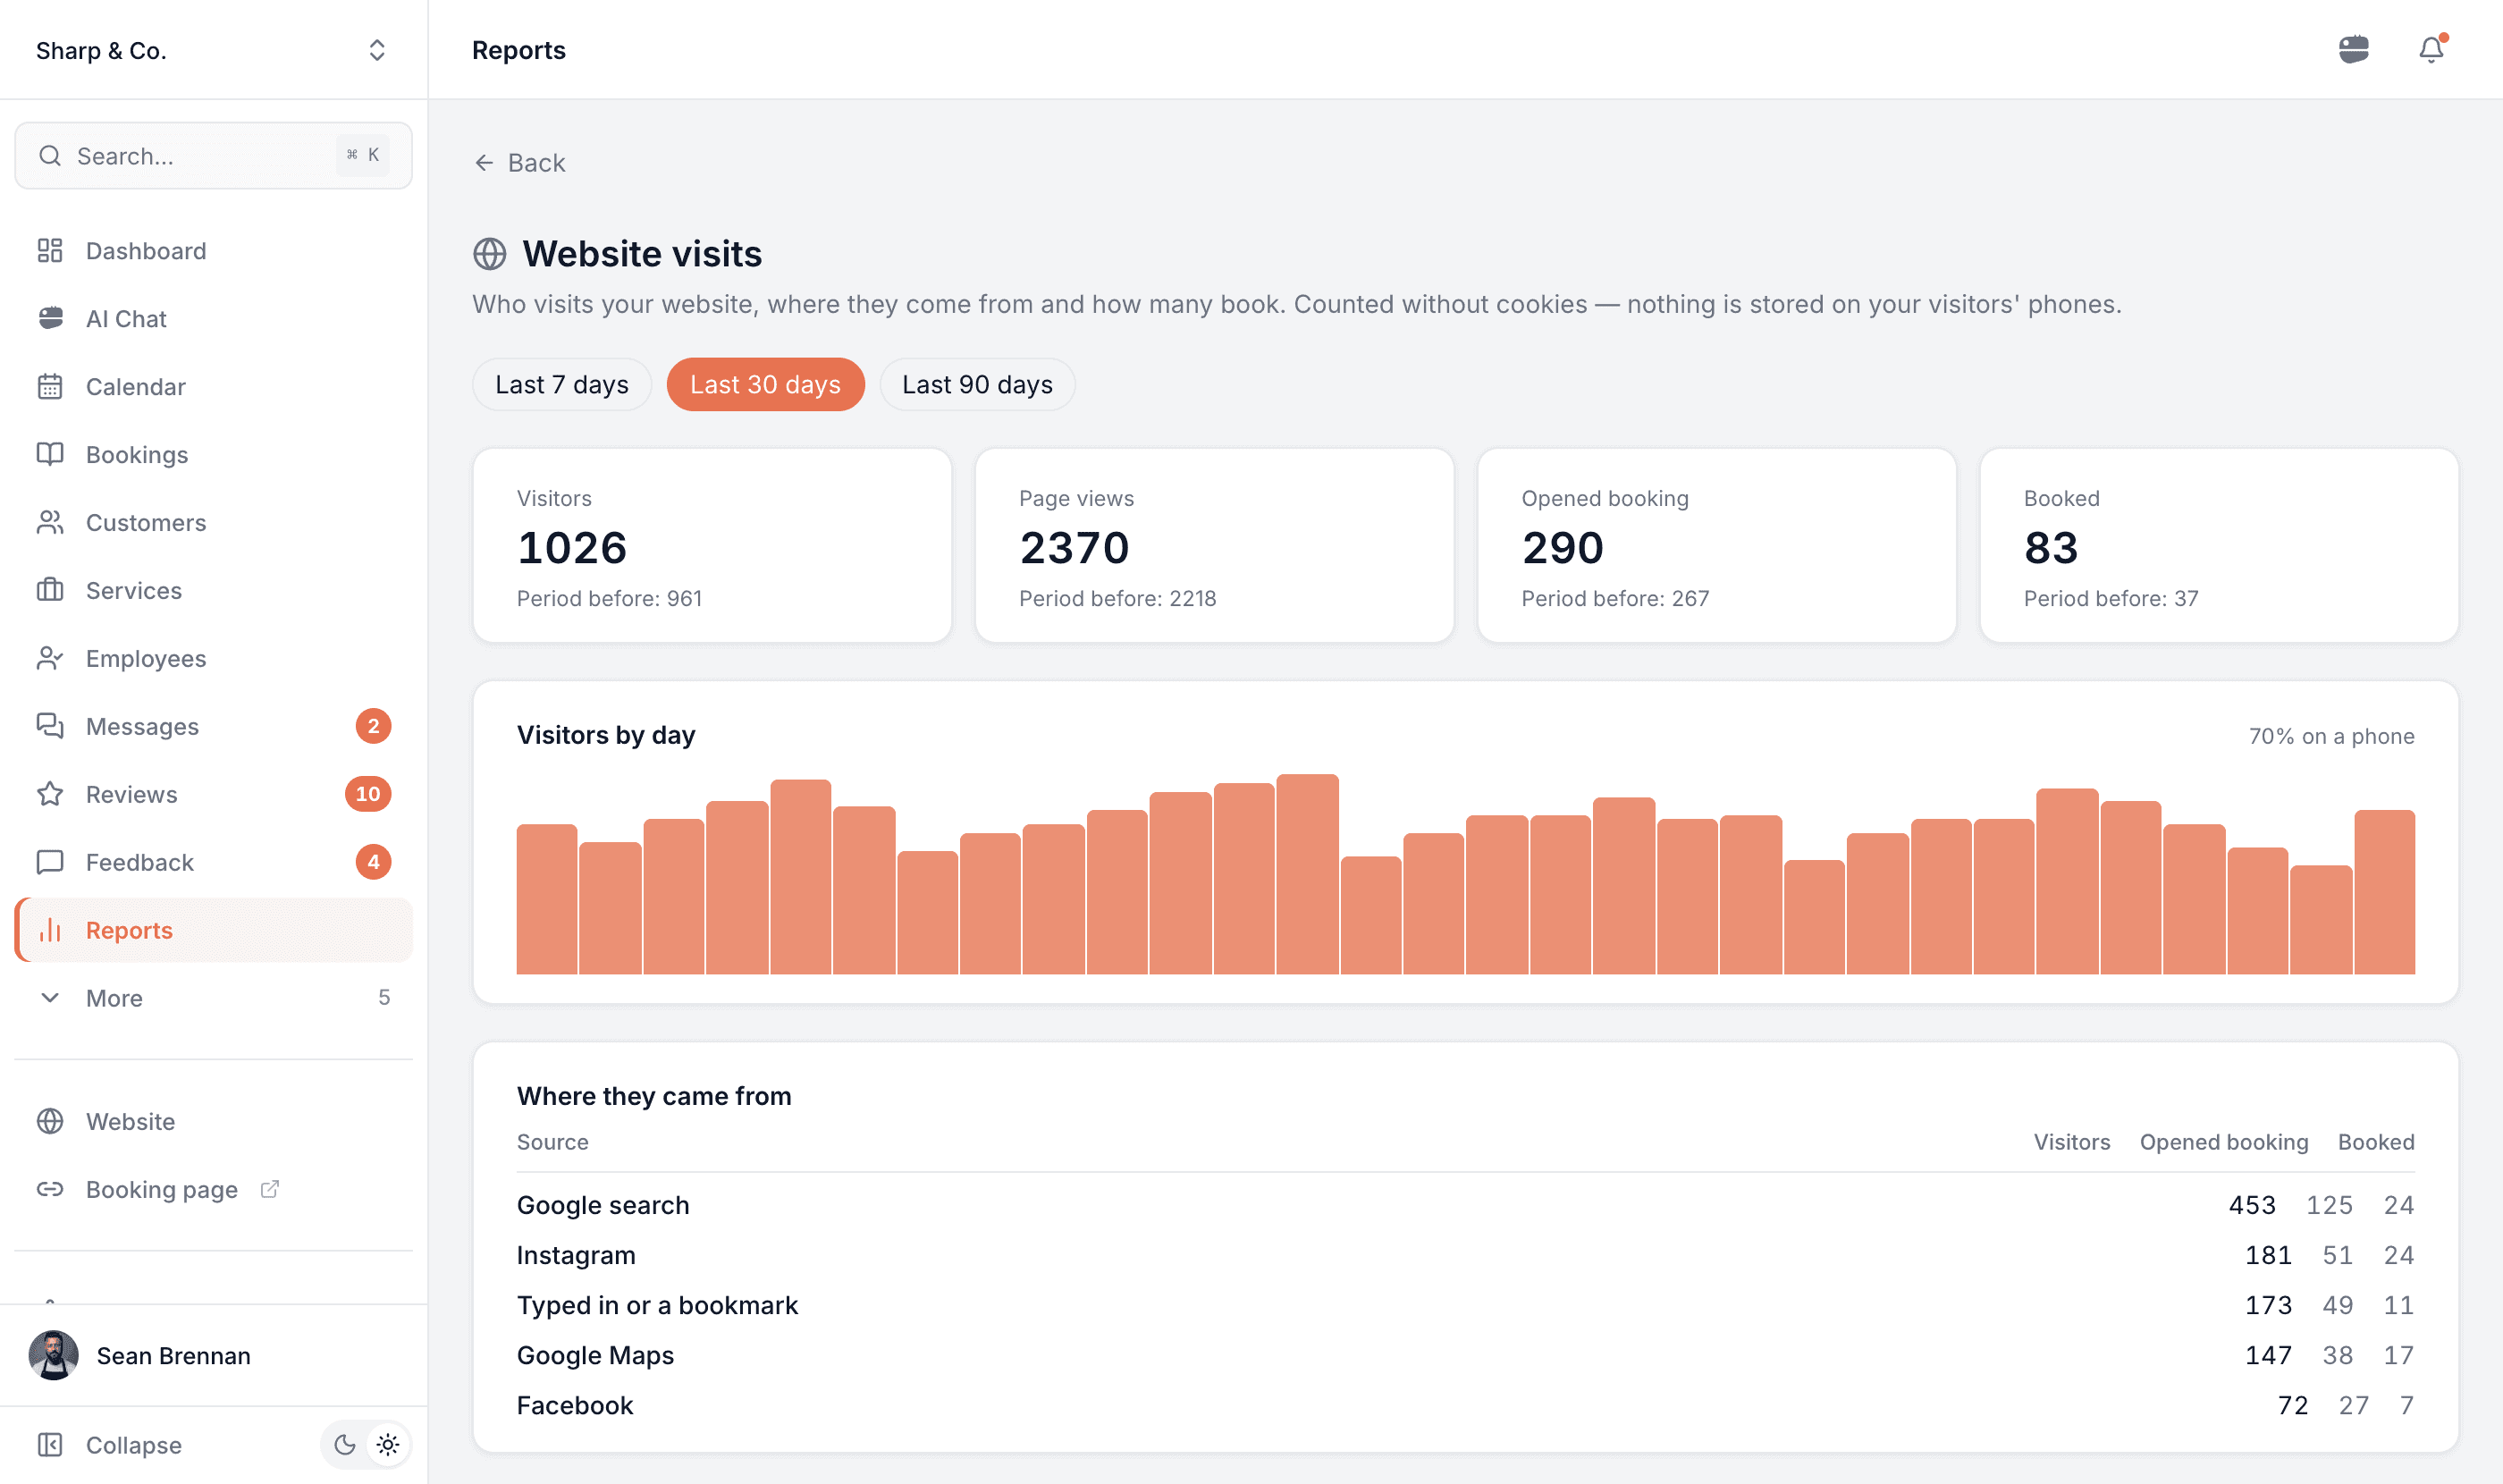Select the Last 30 days range
Viewport: 2503px width, 1484px height.
point(765,385)
